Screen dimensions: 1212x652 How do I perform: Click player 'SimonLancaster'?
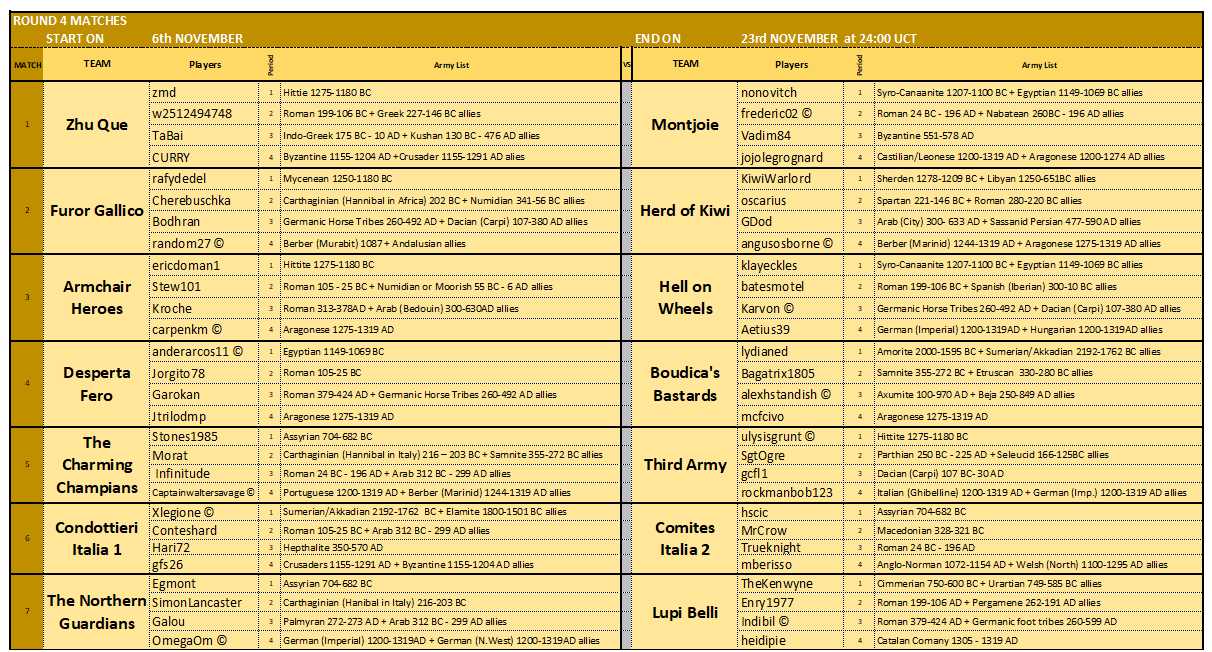pyautogui.click(x=196, y=603)
